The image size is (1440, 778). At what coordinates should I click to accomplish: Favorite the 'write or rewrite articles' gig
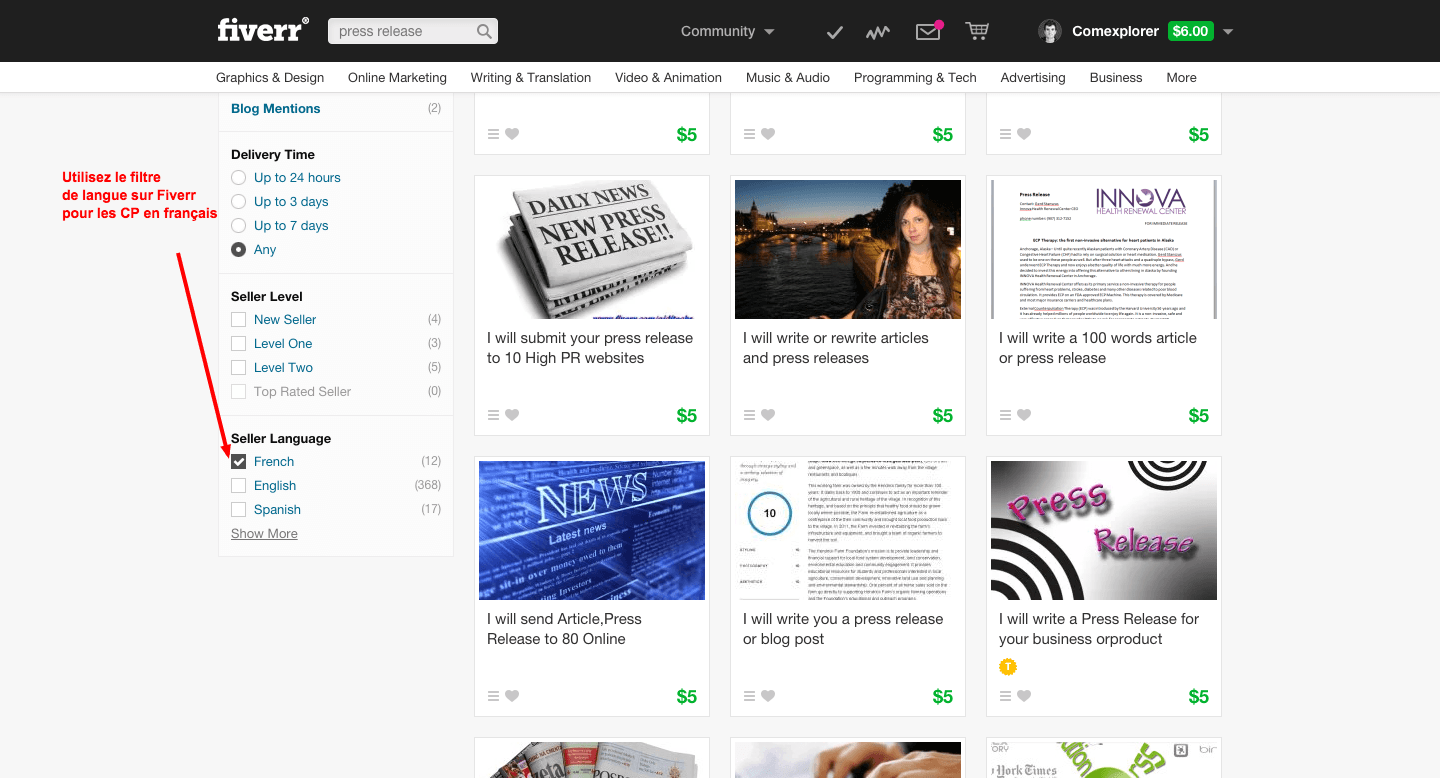pyautogui.click(x=768, y=415)
